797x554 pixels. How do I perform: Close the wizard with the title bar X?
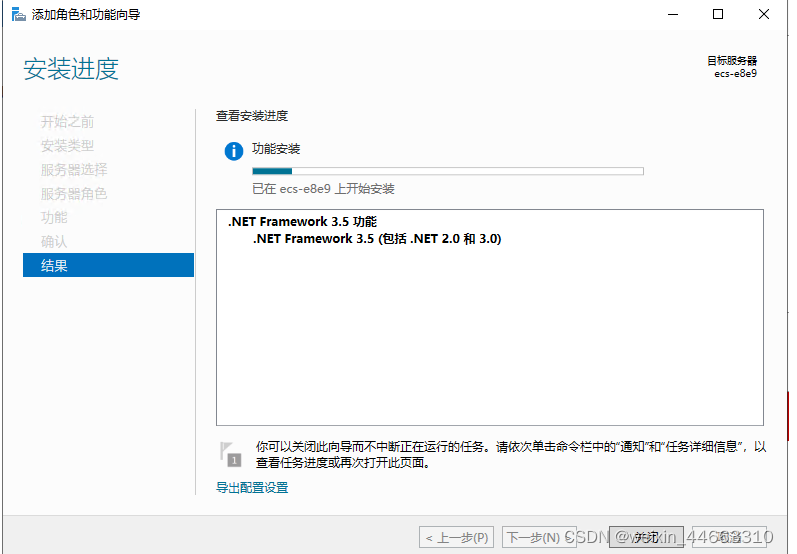[765, 15]
